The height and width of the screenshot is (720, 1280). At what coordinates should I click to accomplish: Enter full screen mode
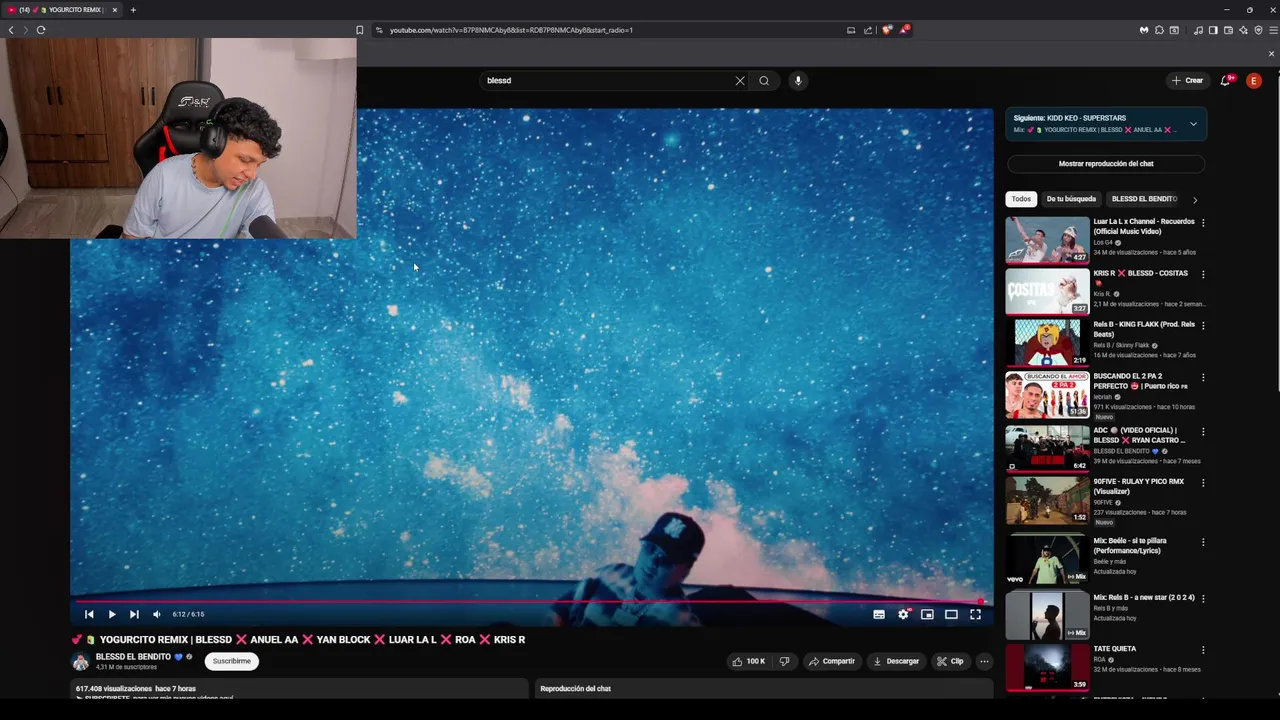click(x=975, y=614)
